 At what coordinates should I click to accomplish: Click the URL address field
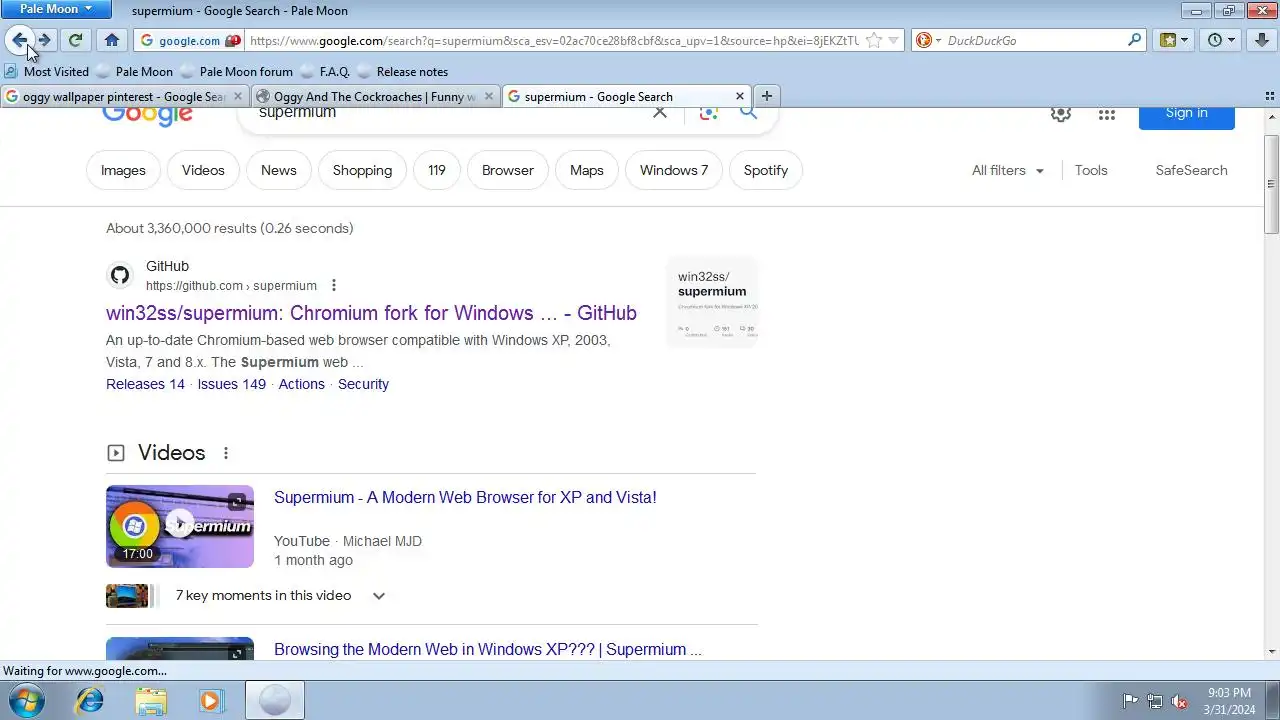click(x=553, y=41)
